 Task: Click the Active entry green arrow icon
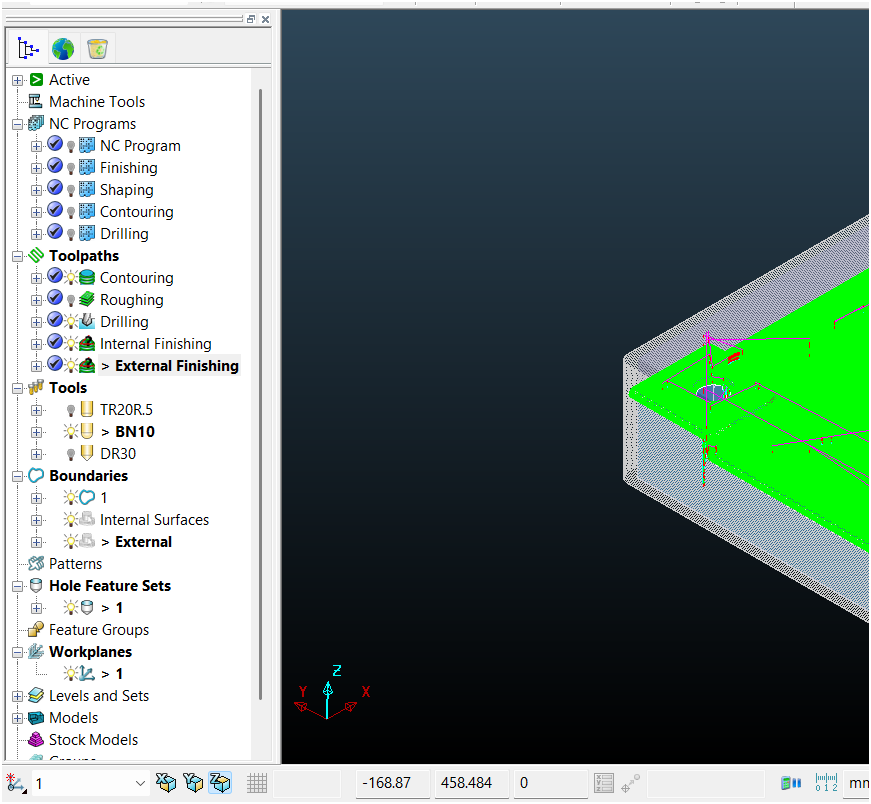click(36, 79)
